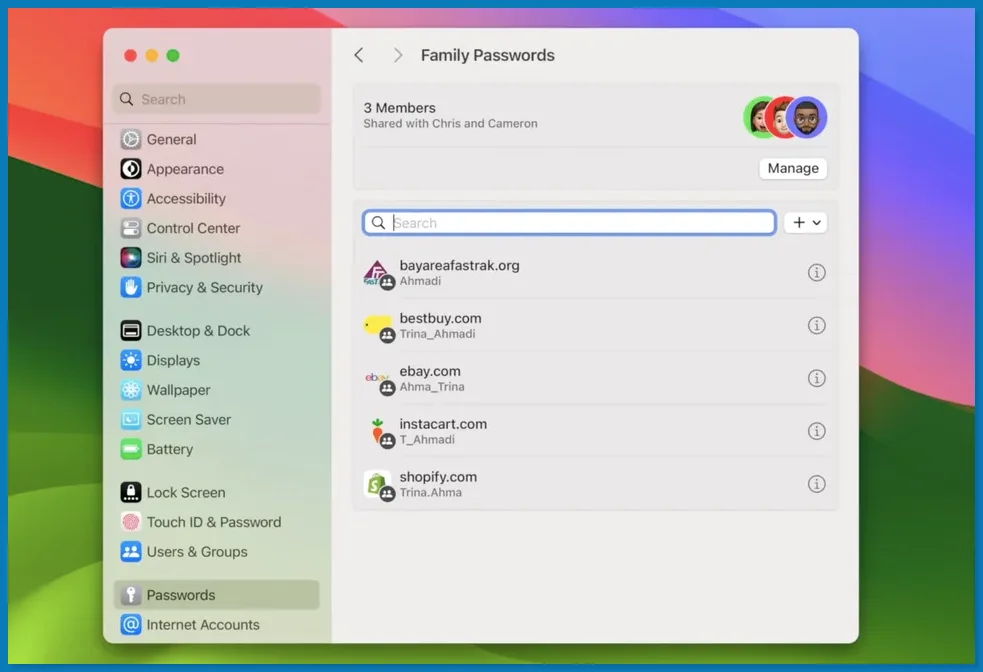Screen dimensions: 983x672
Task: Click the family members avatar group
Action: pyautogui.click(x=785, y=118)
